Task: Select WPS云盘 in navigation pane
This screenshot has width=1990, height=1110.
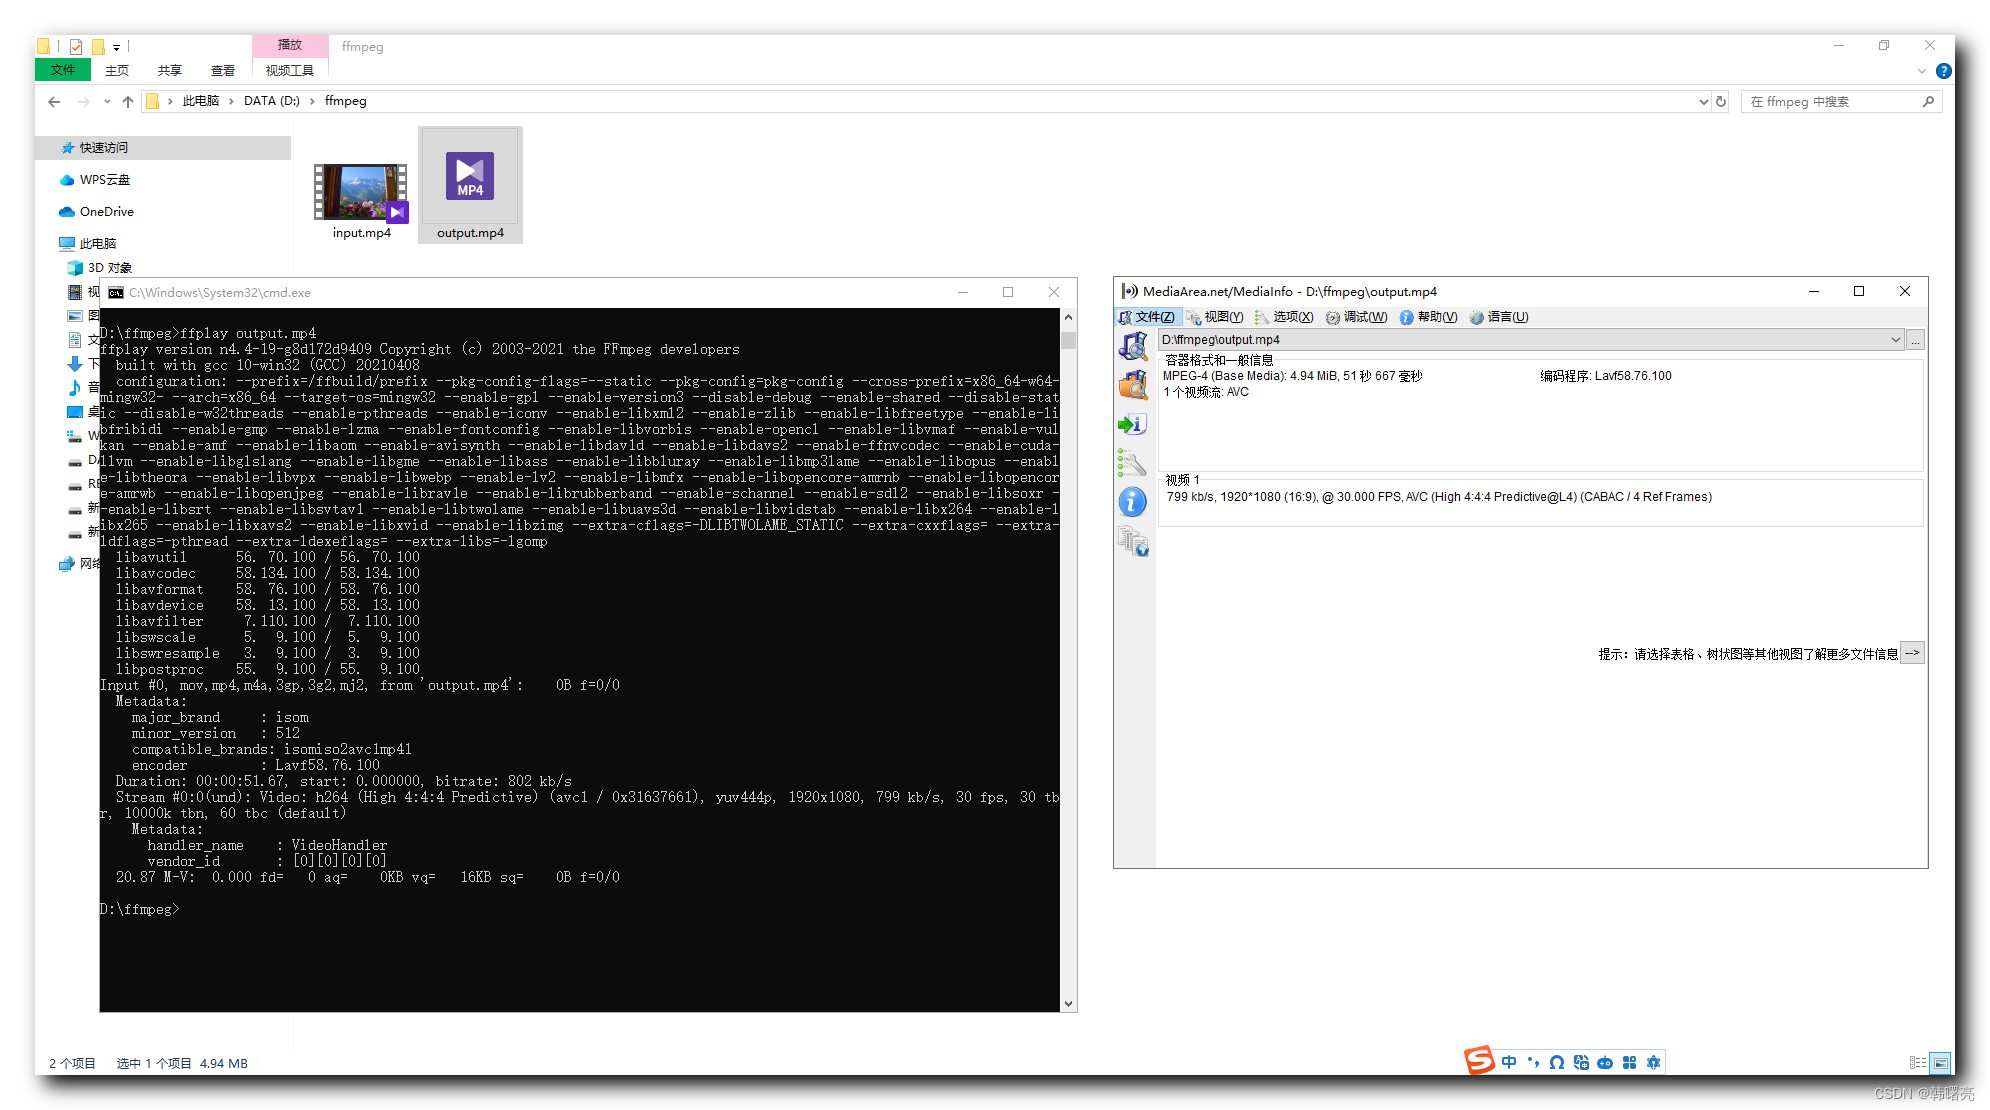Action: [95, 180]
